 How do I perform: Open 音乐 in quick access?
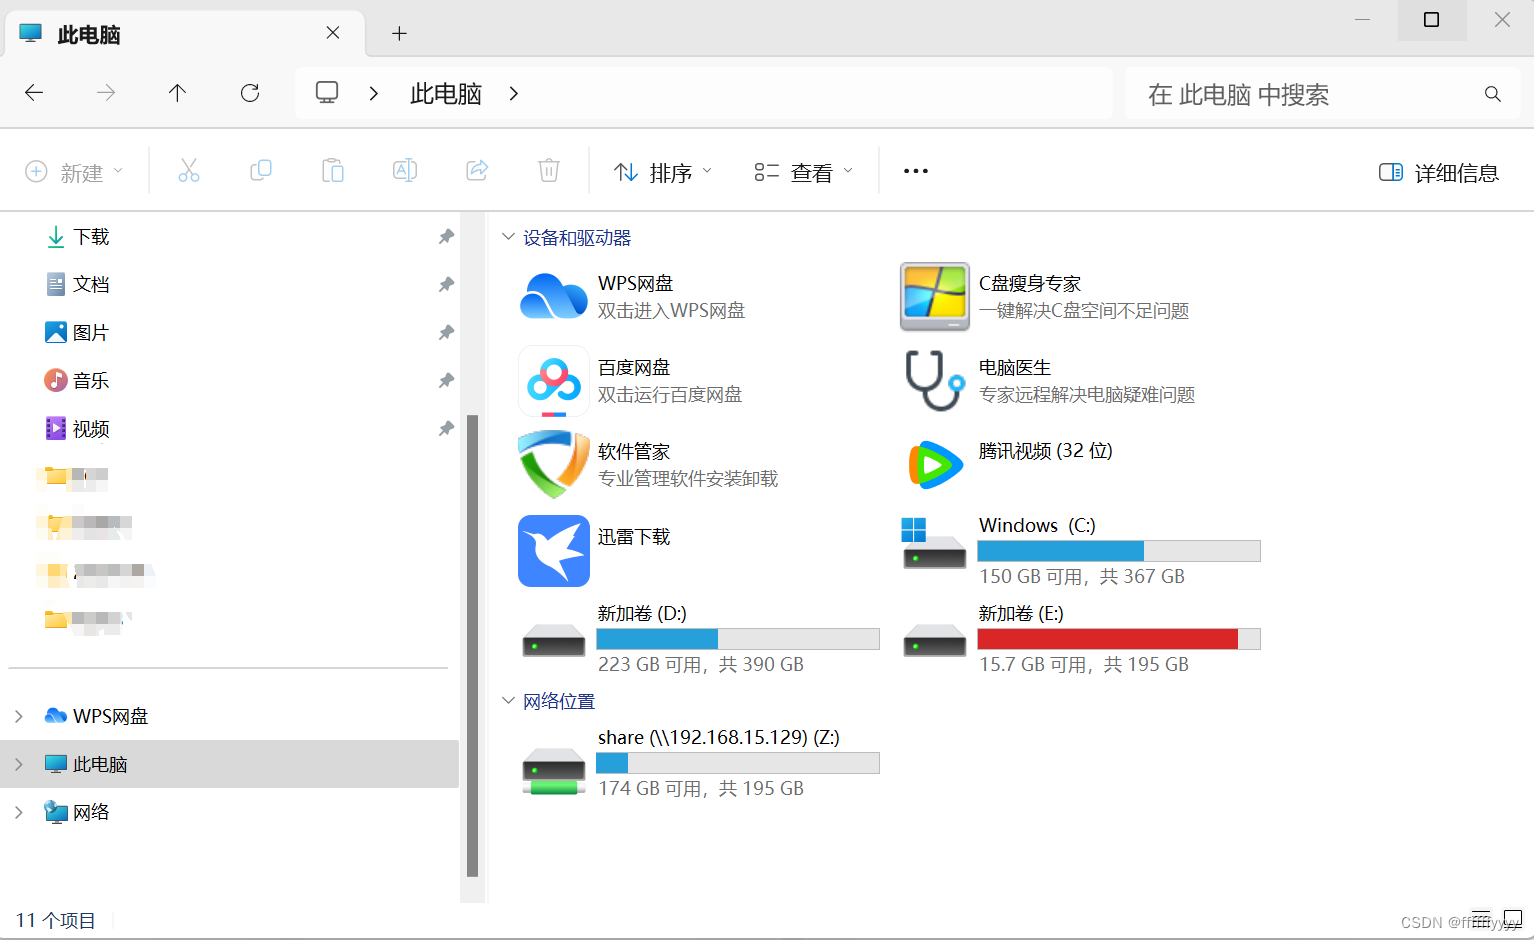[x=78, y=381]
